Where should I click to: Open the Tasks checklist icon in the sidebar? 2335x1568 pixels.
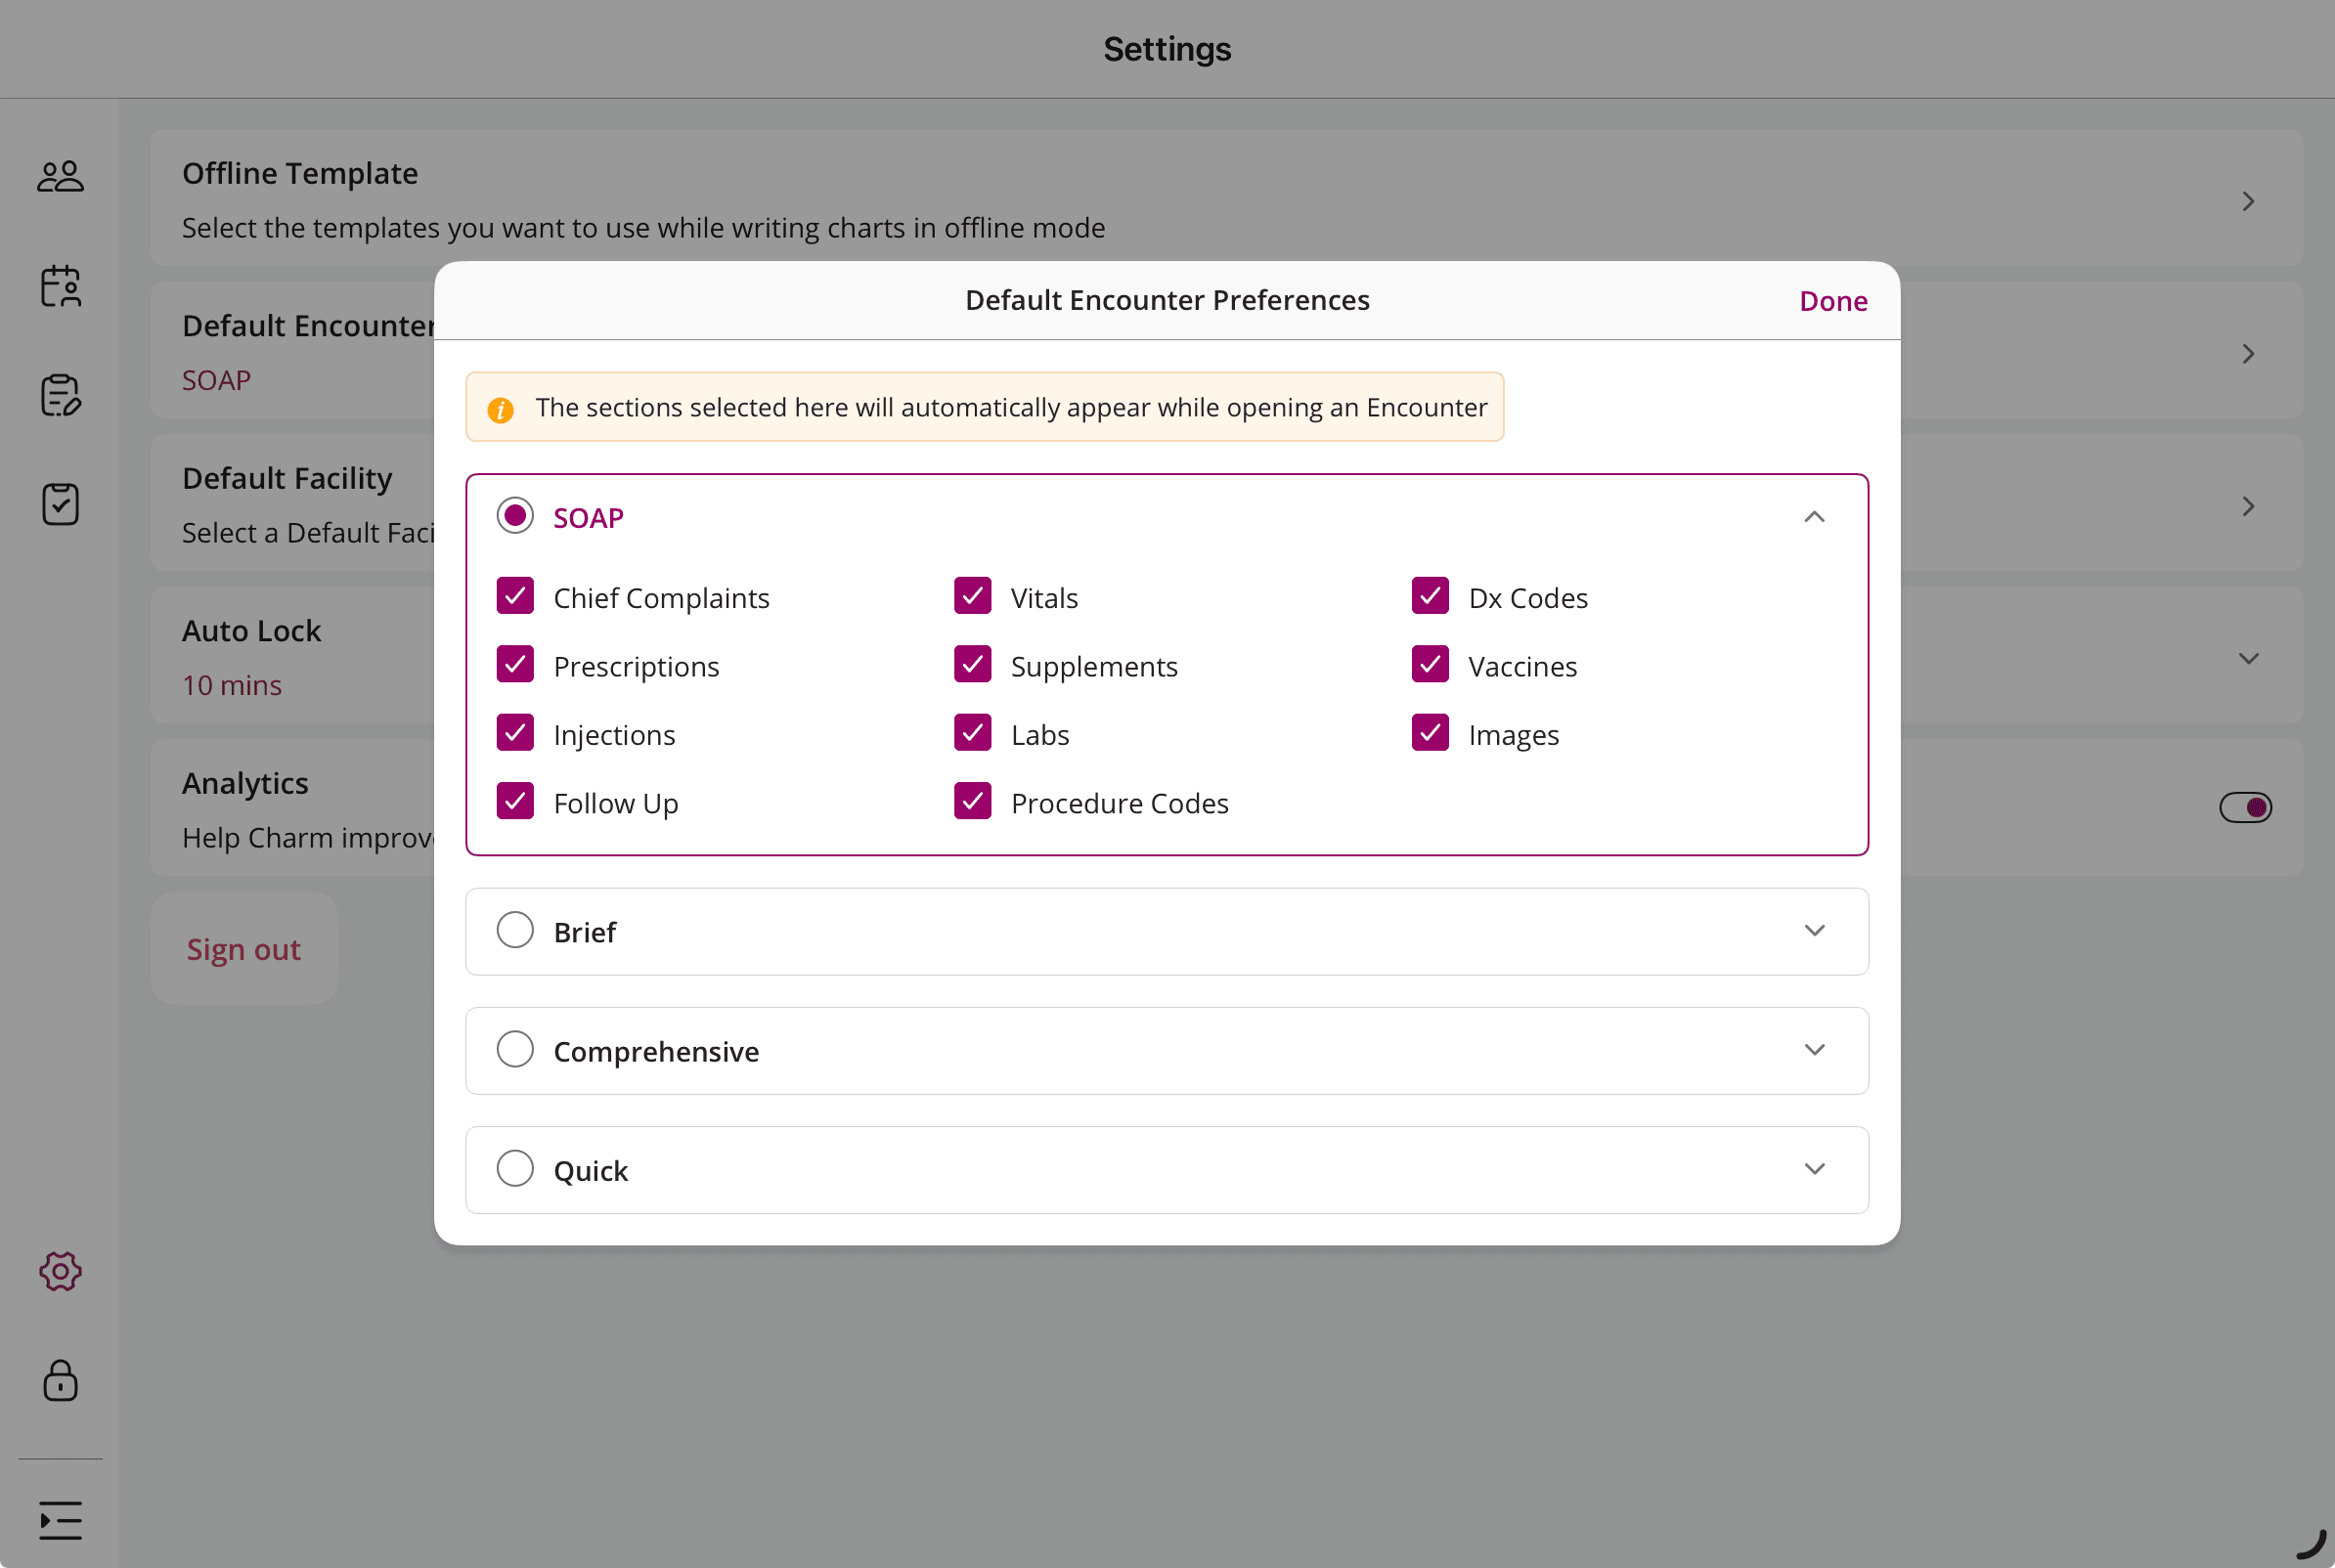click(60, 503)
